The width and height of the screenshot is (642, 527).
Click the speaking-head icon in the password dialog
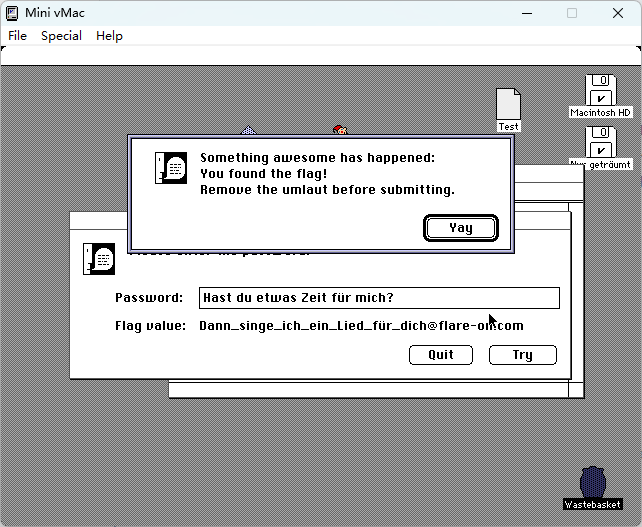[99, 259]
